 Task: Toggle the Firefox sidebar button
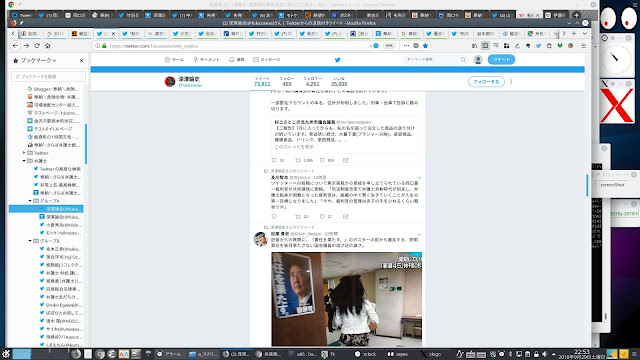click(485, 46)
